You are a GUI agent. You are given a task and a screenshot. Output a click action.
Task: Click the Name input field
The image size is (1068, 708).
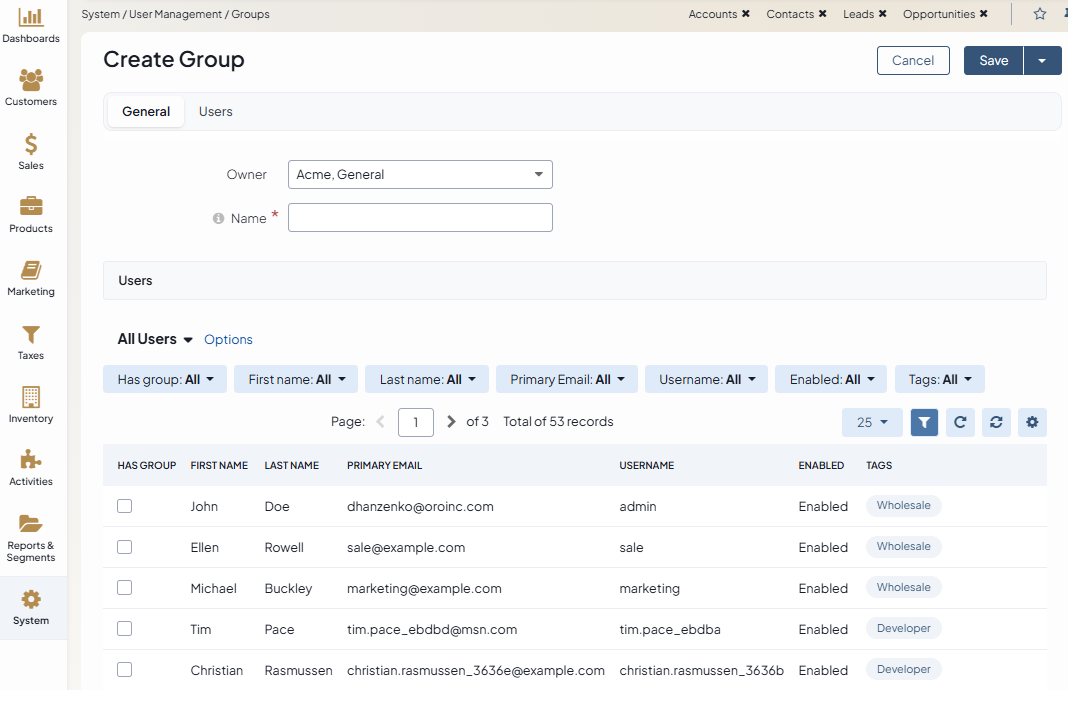pos(420,218)
